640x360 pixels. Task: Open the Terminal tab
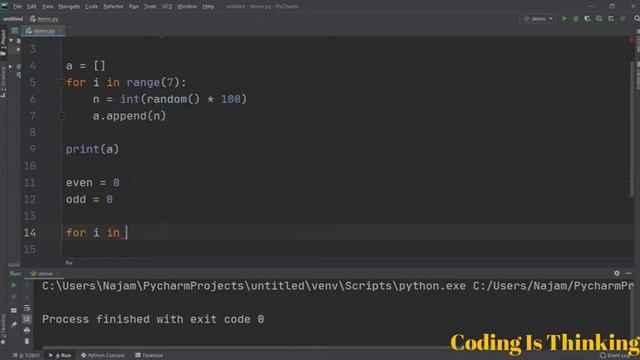click(149, 356)
